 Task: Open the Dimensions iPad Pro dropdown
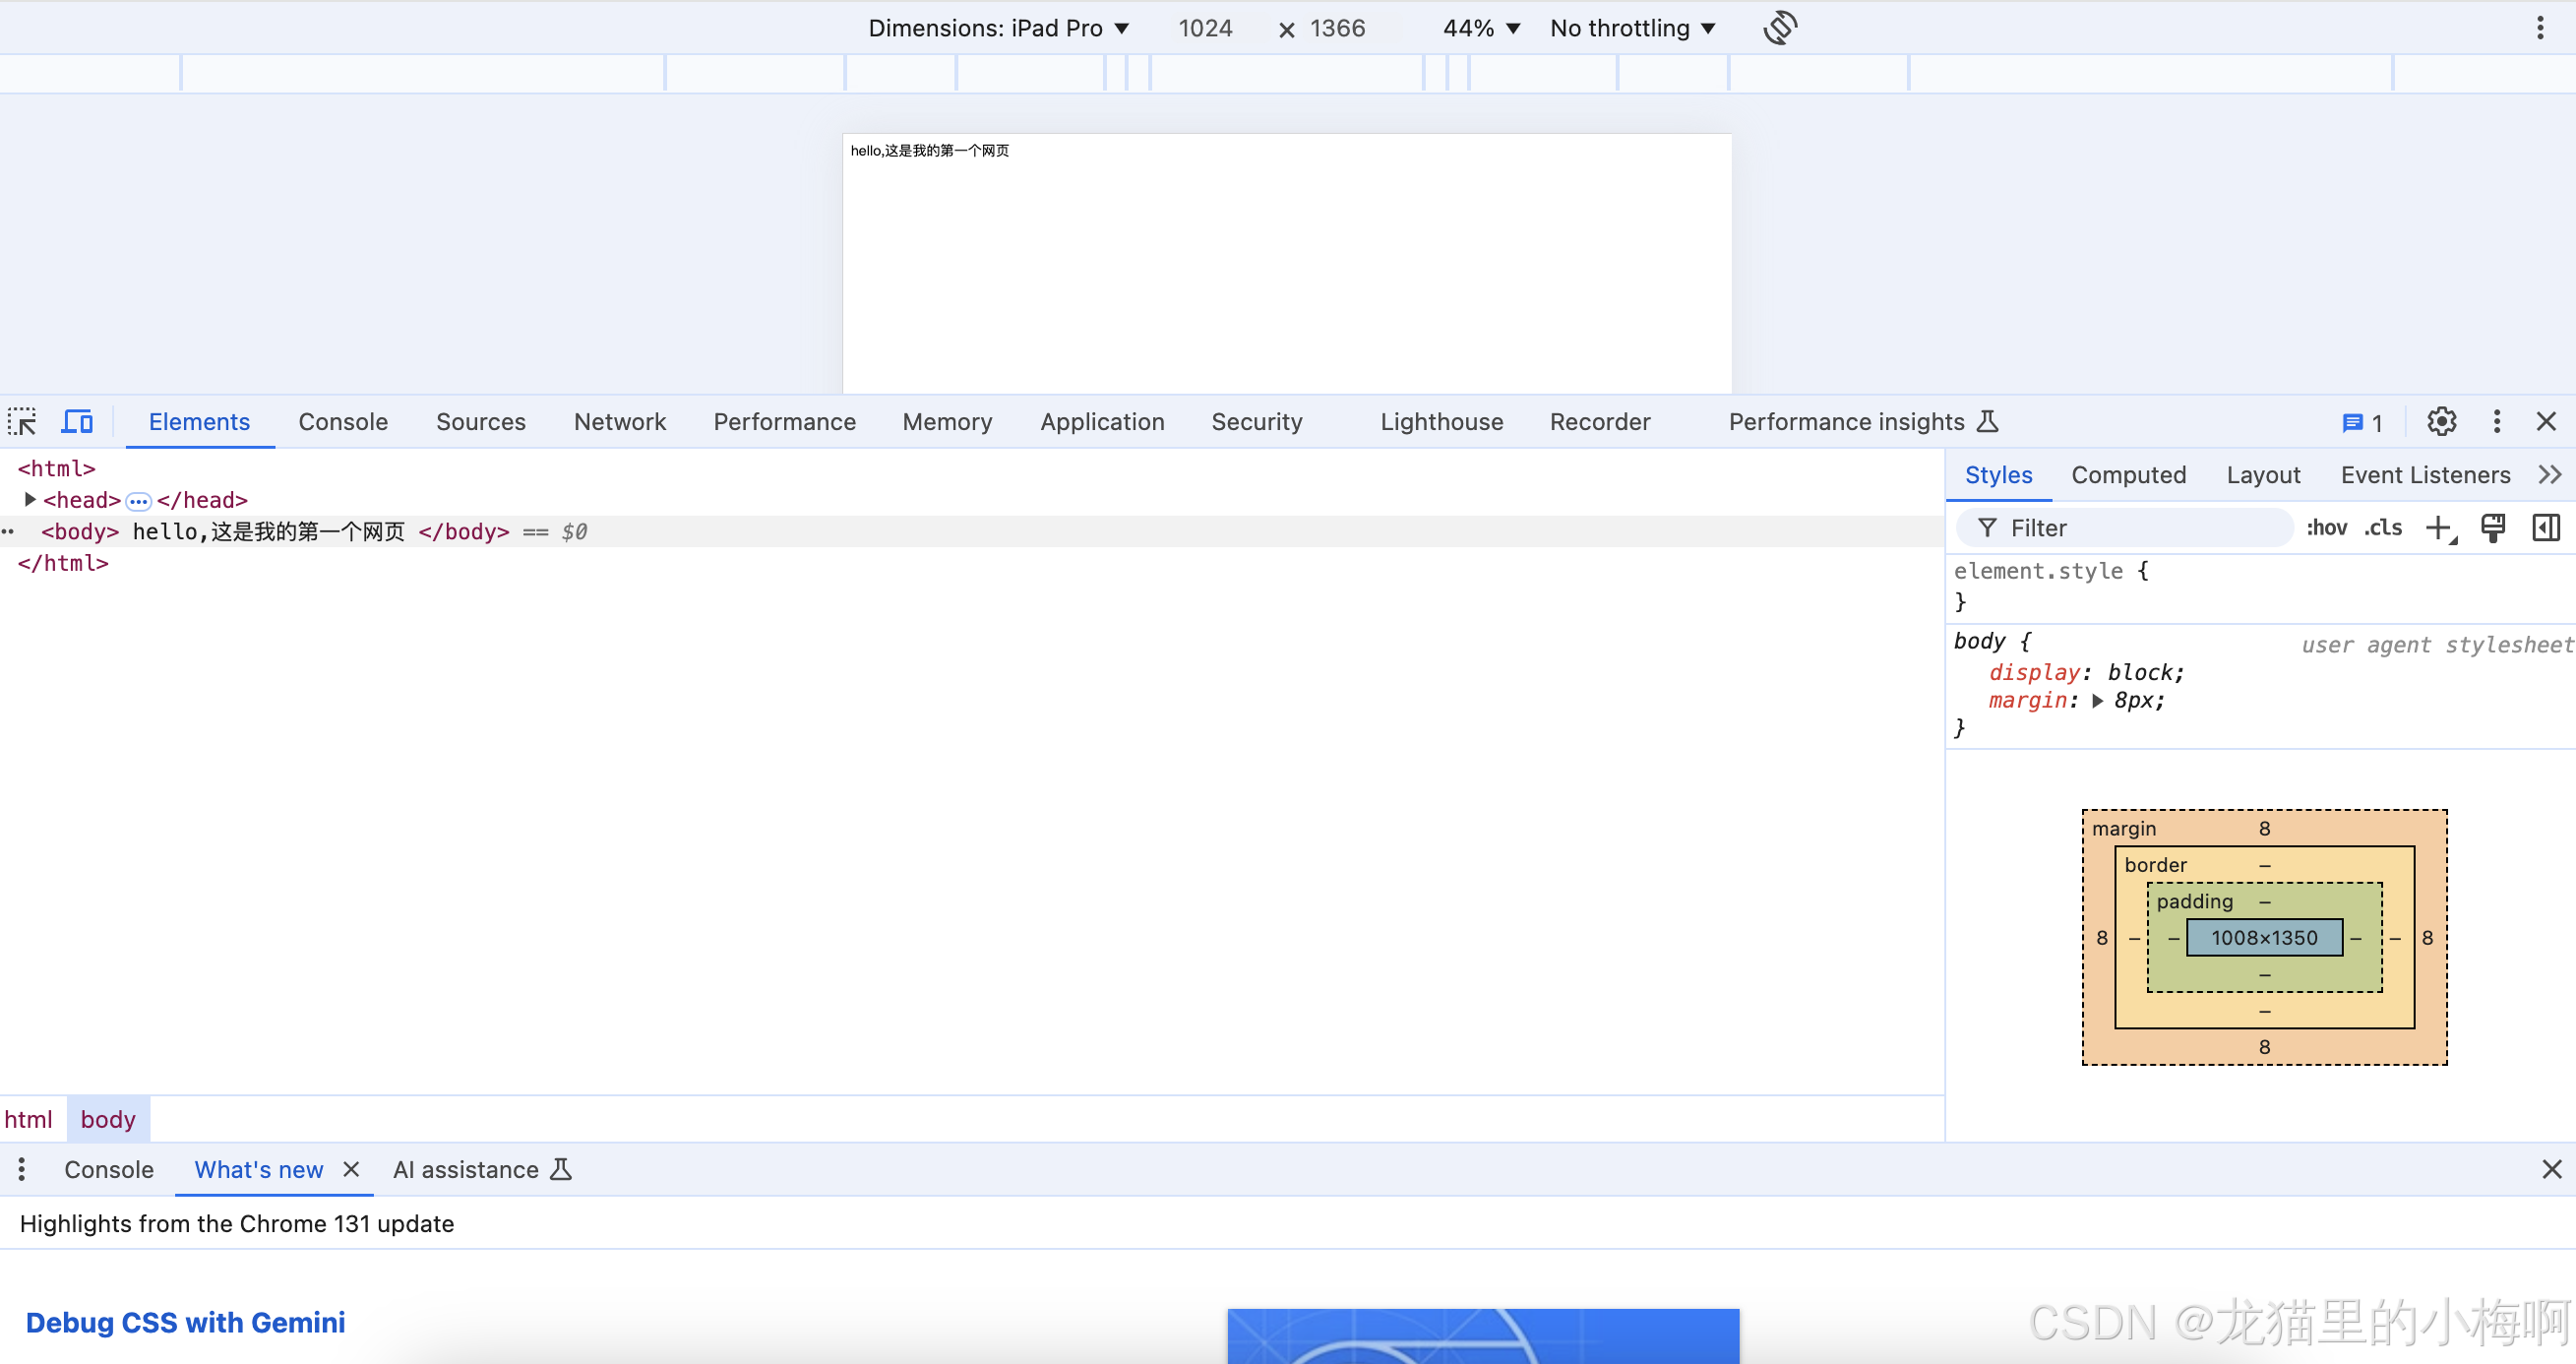click(998, 28)
